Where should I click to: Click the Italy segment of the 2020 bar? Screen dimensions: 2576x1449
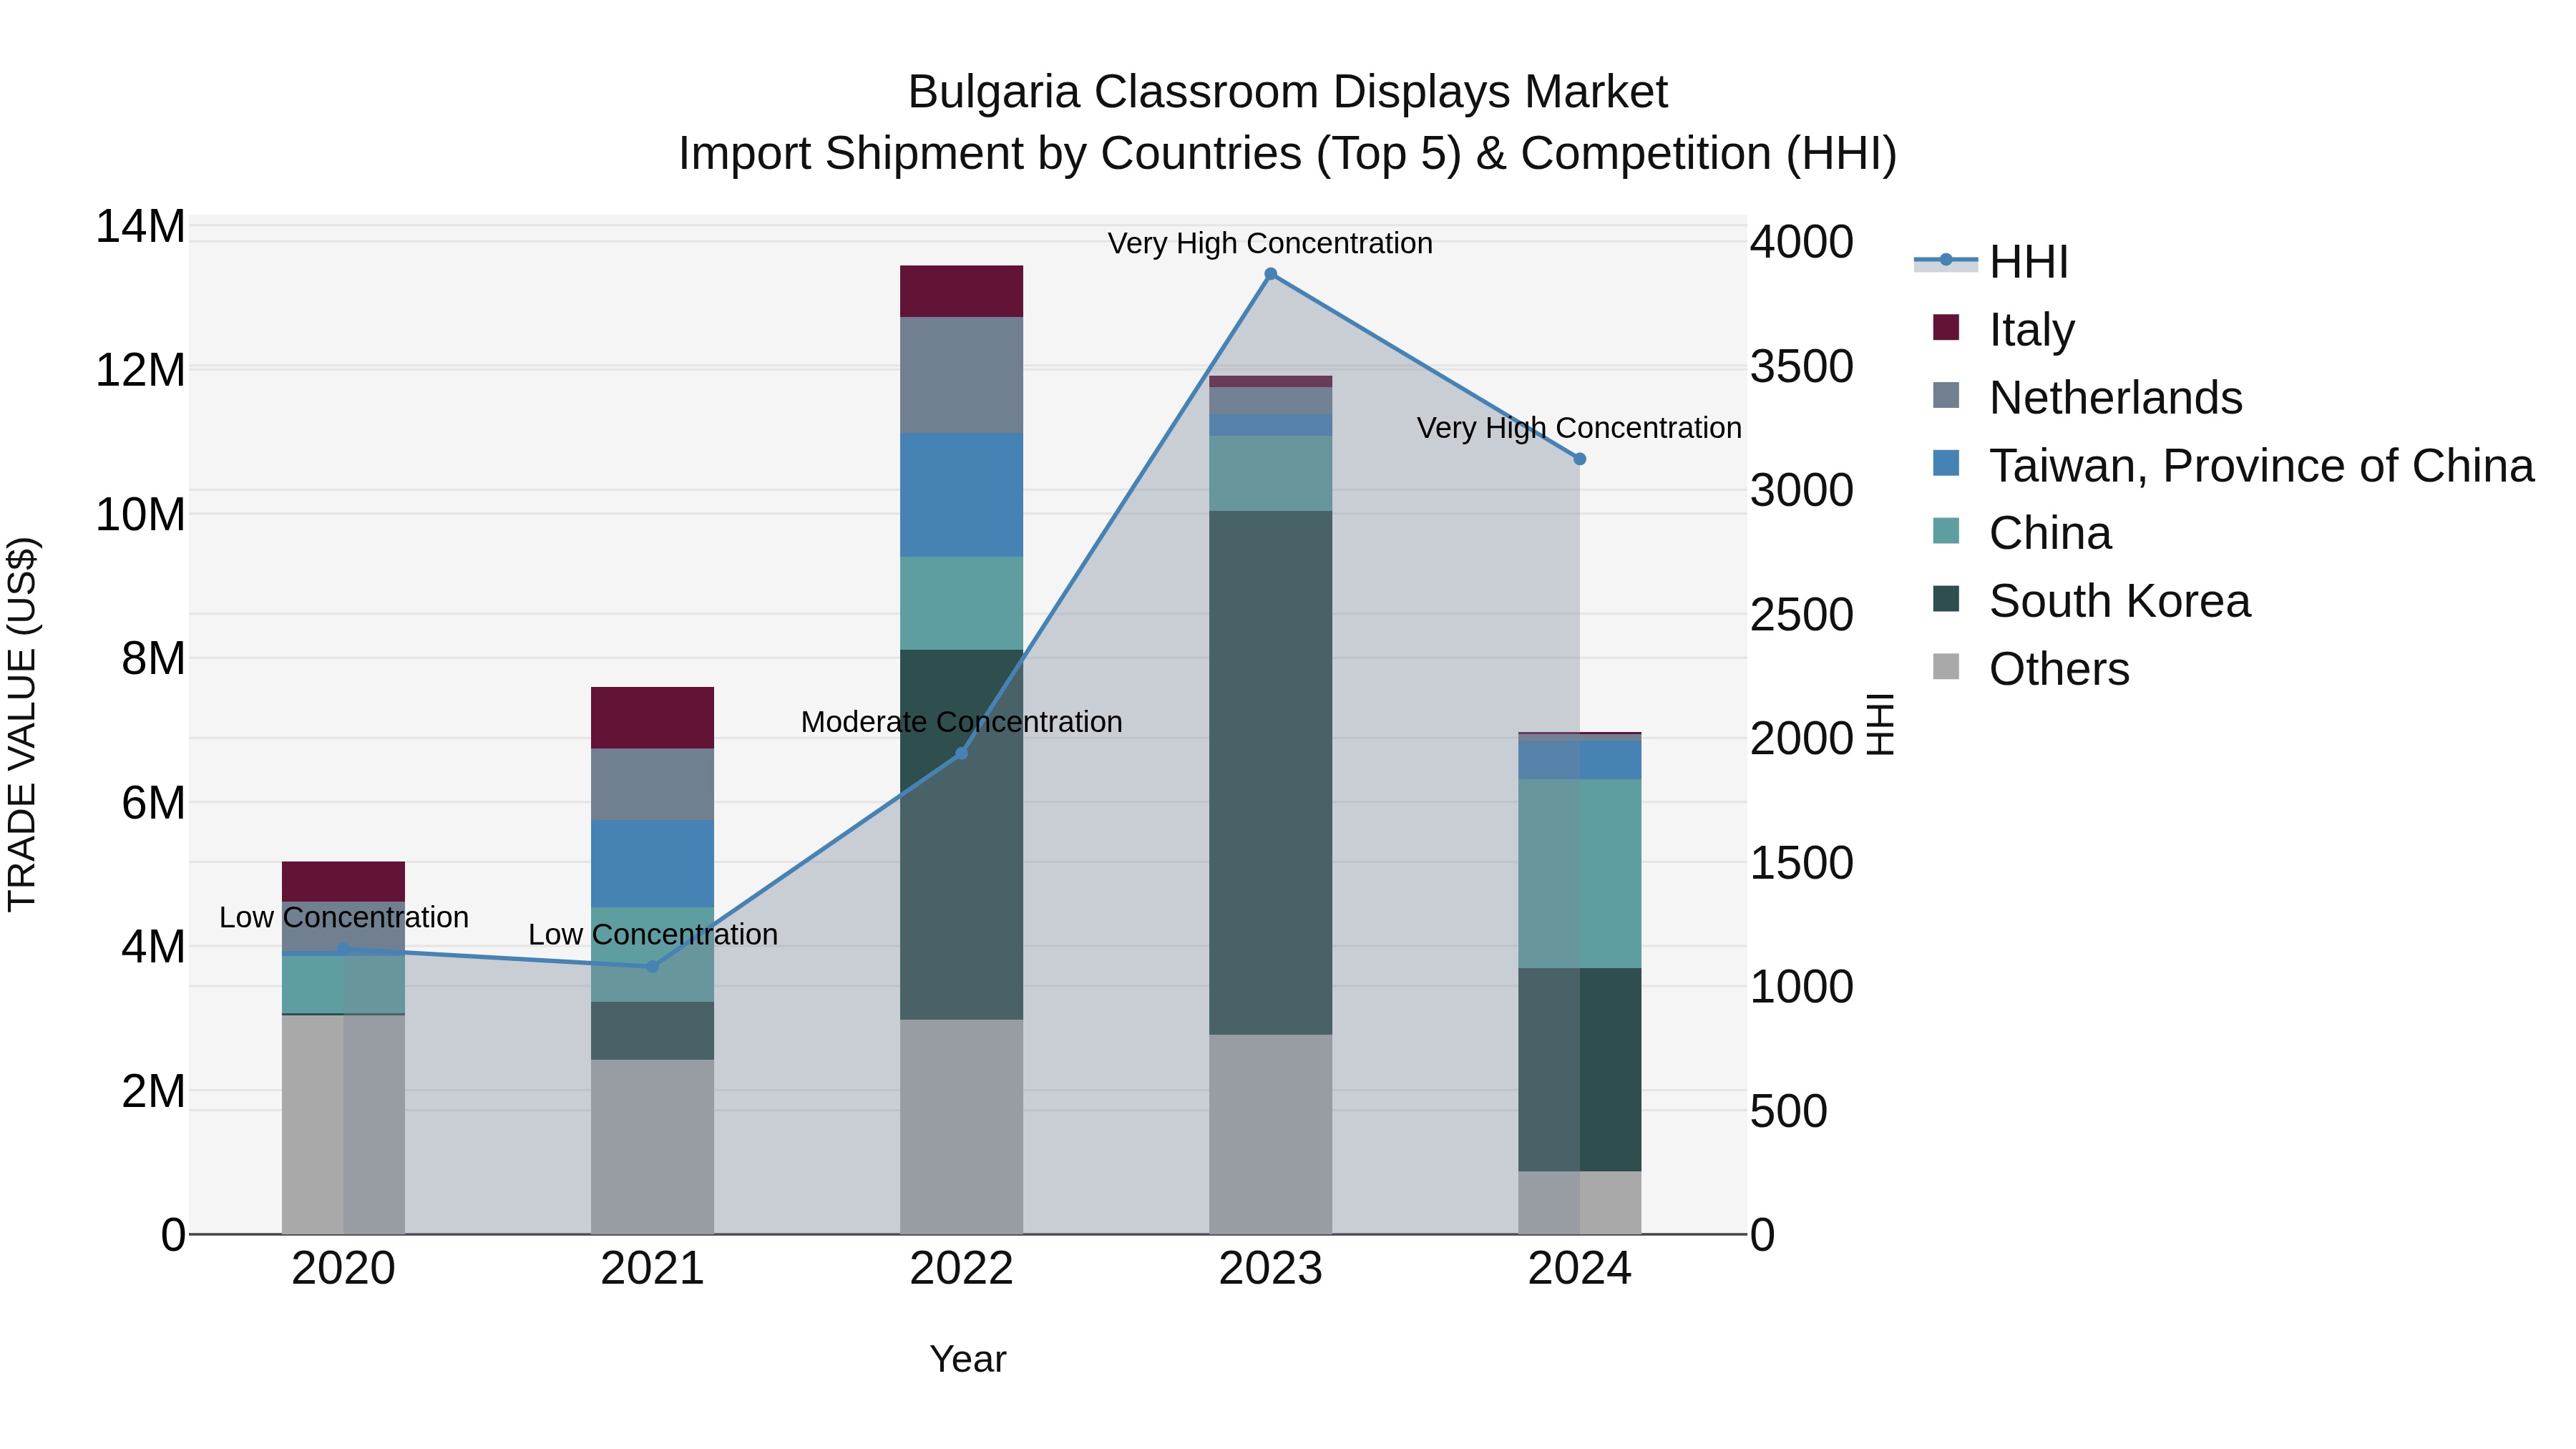[x=344, y=882]
